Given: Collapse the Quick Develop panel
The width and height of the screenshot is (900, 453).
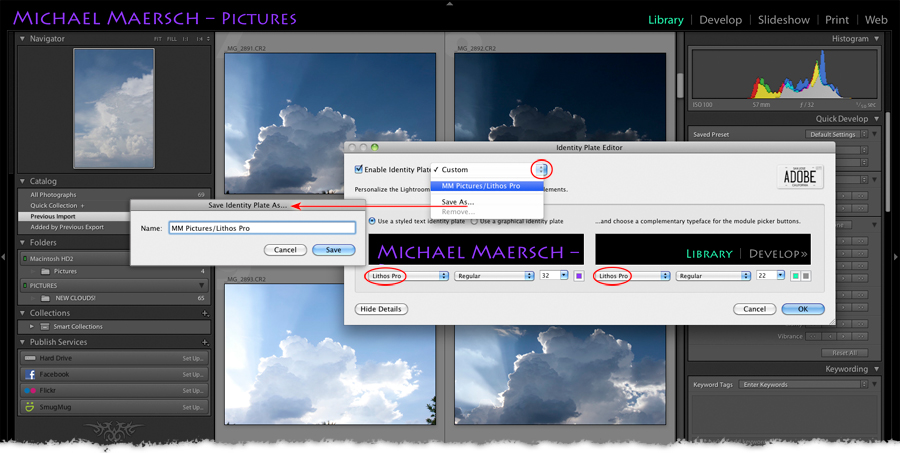Looking at the screenshot, I should point(876,119).
